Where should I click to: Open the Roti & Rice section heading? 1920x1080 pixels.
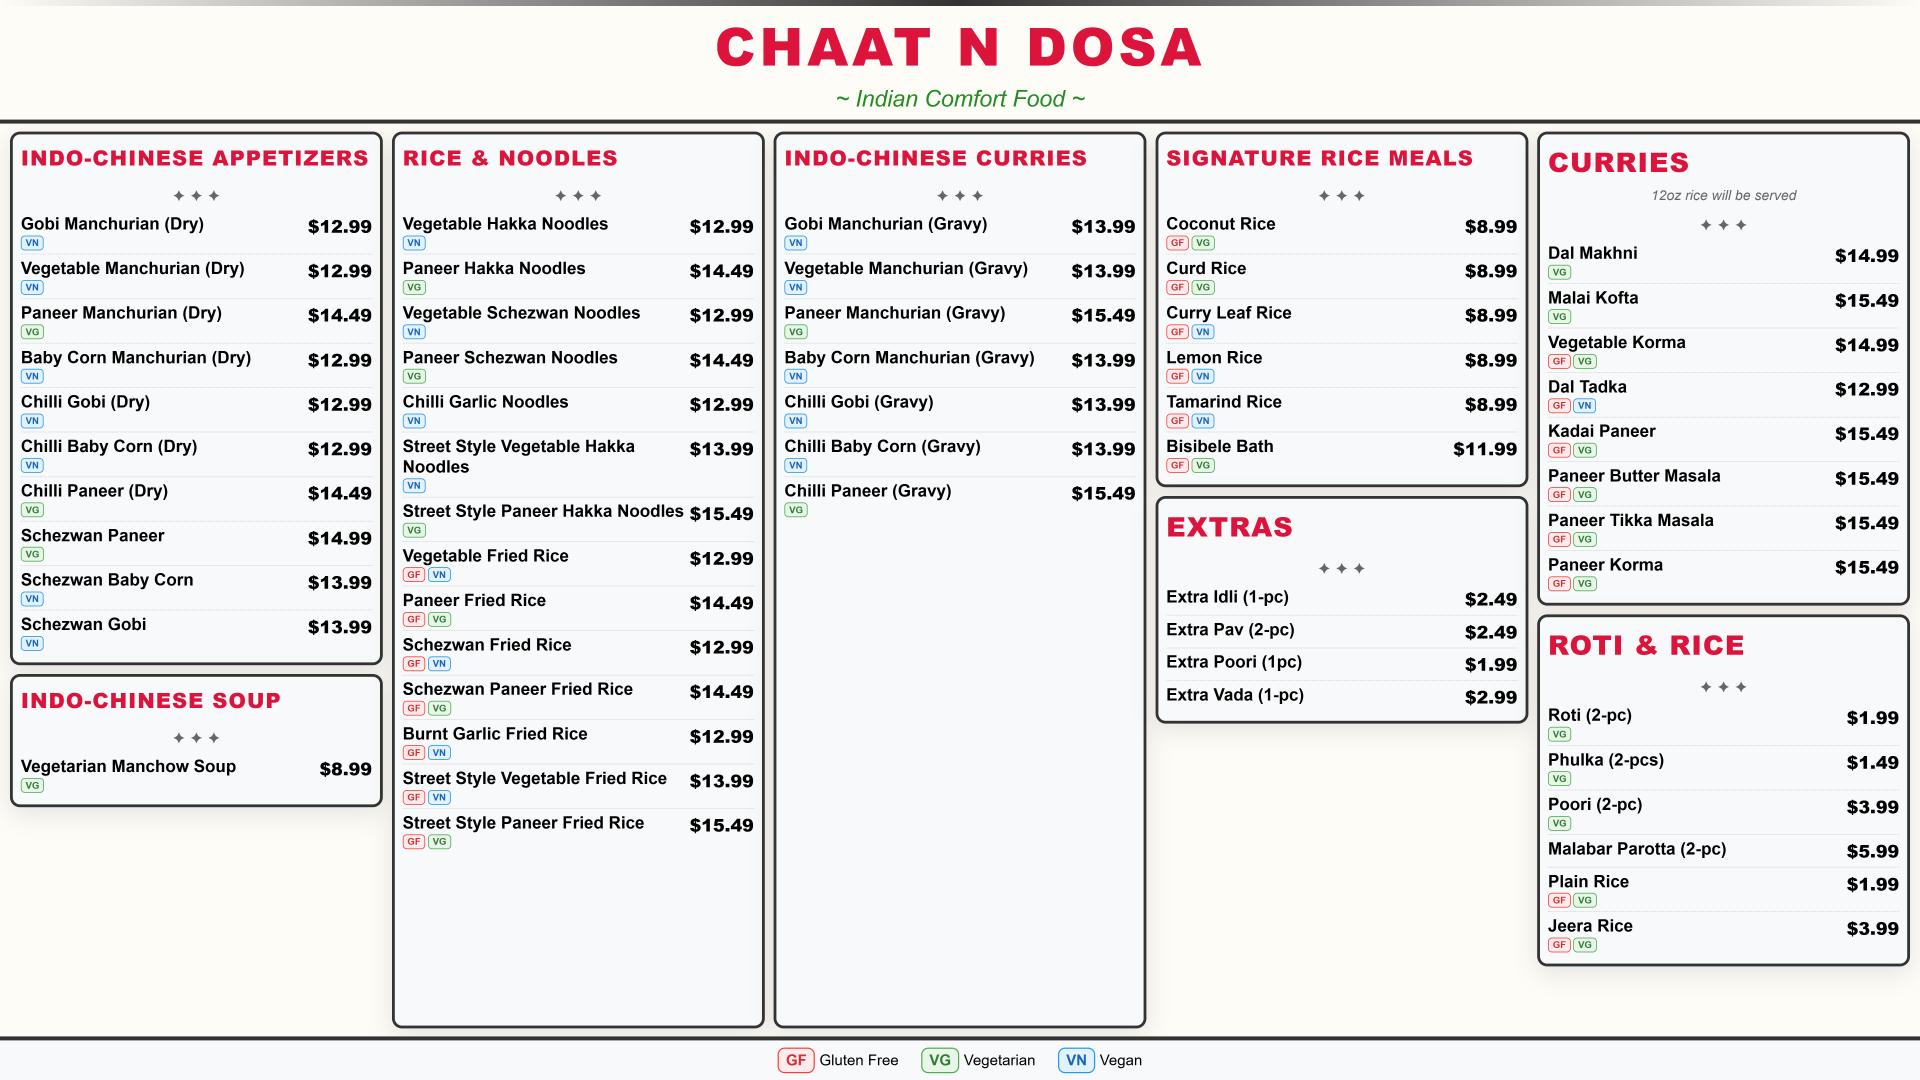pyautogui.click(x=1645, y=646)
